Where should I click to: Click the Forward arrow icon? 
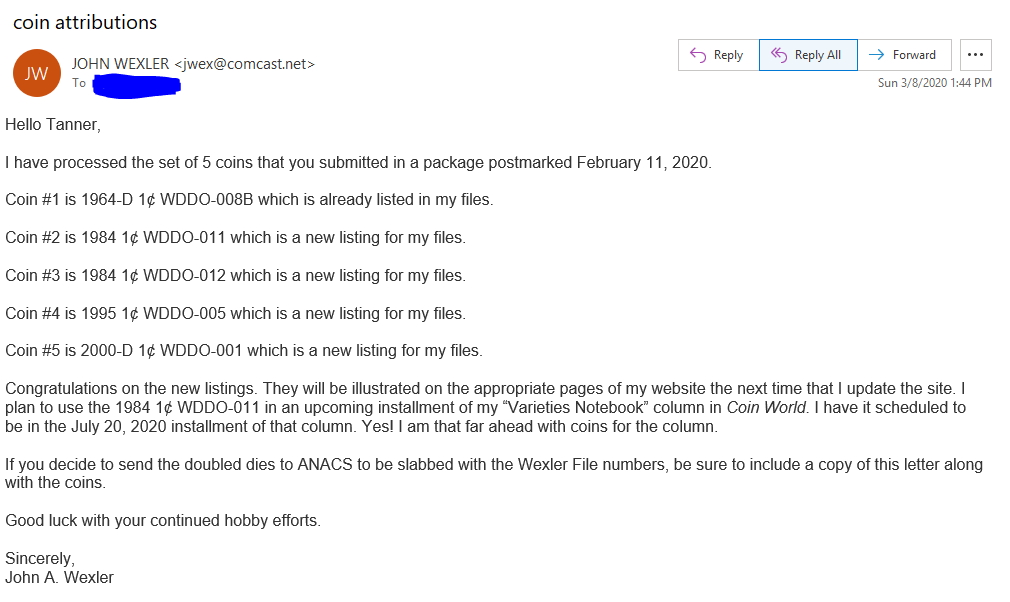tap(877, 55)
